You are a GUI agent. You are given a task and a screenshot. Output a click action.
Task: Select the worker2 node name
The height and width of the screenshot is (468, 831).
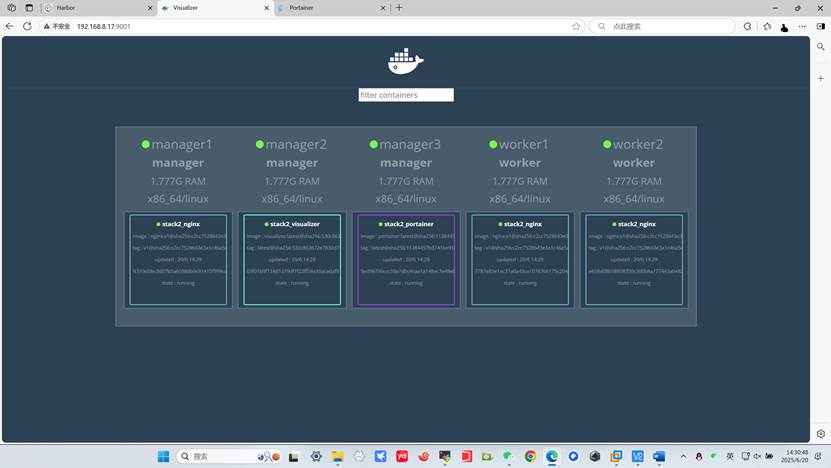point(638,144)
